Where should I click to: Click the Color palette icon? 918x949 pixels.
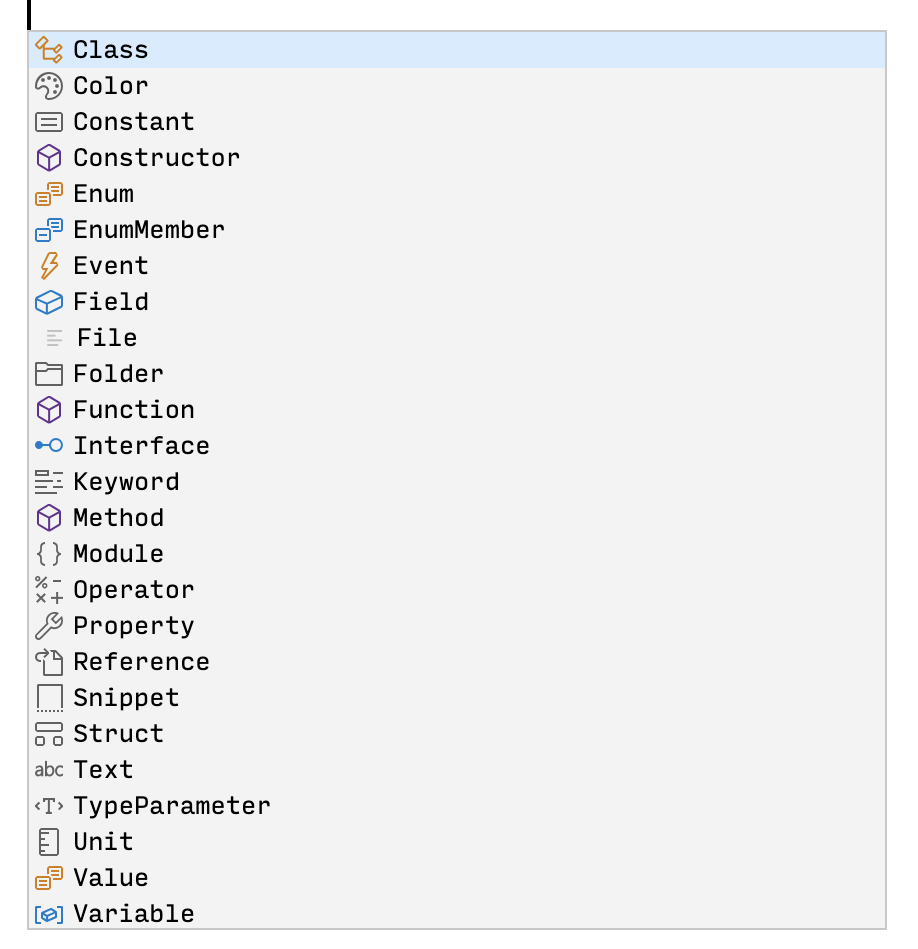click(49, 85)
